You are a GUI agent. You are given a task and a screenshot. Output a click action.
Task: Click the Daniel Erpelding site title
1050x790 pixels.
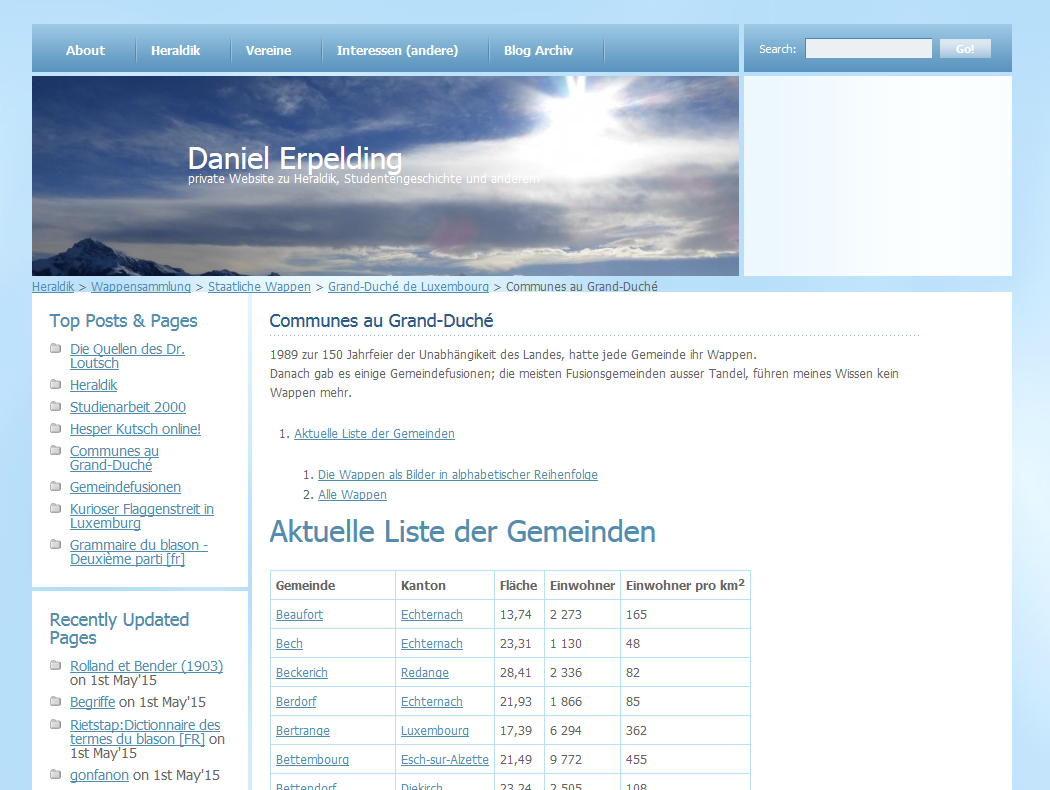(295, 159)
